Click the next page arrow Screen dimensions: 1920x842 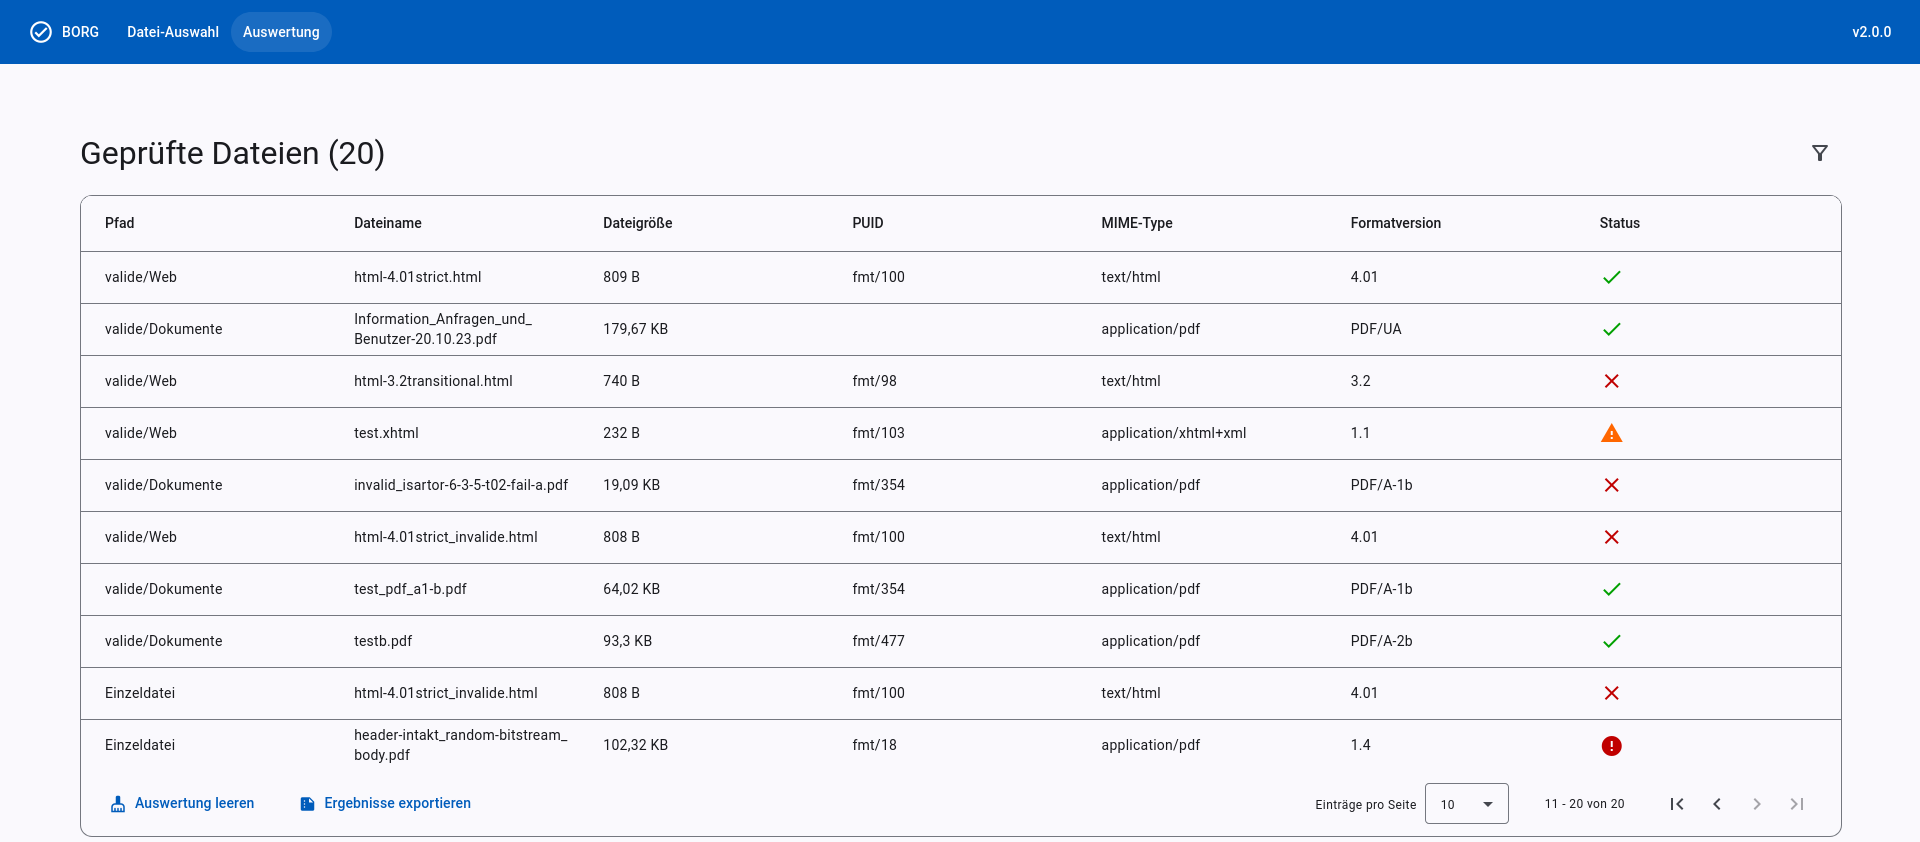(x=1757, y=804)
